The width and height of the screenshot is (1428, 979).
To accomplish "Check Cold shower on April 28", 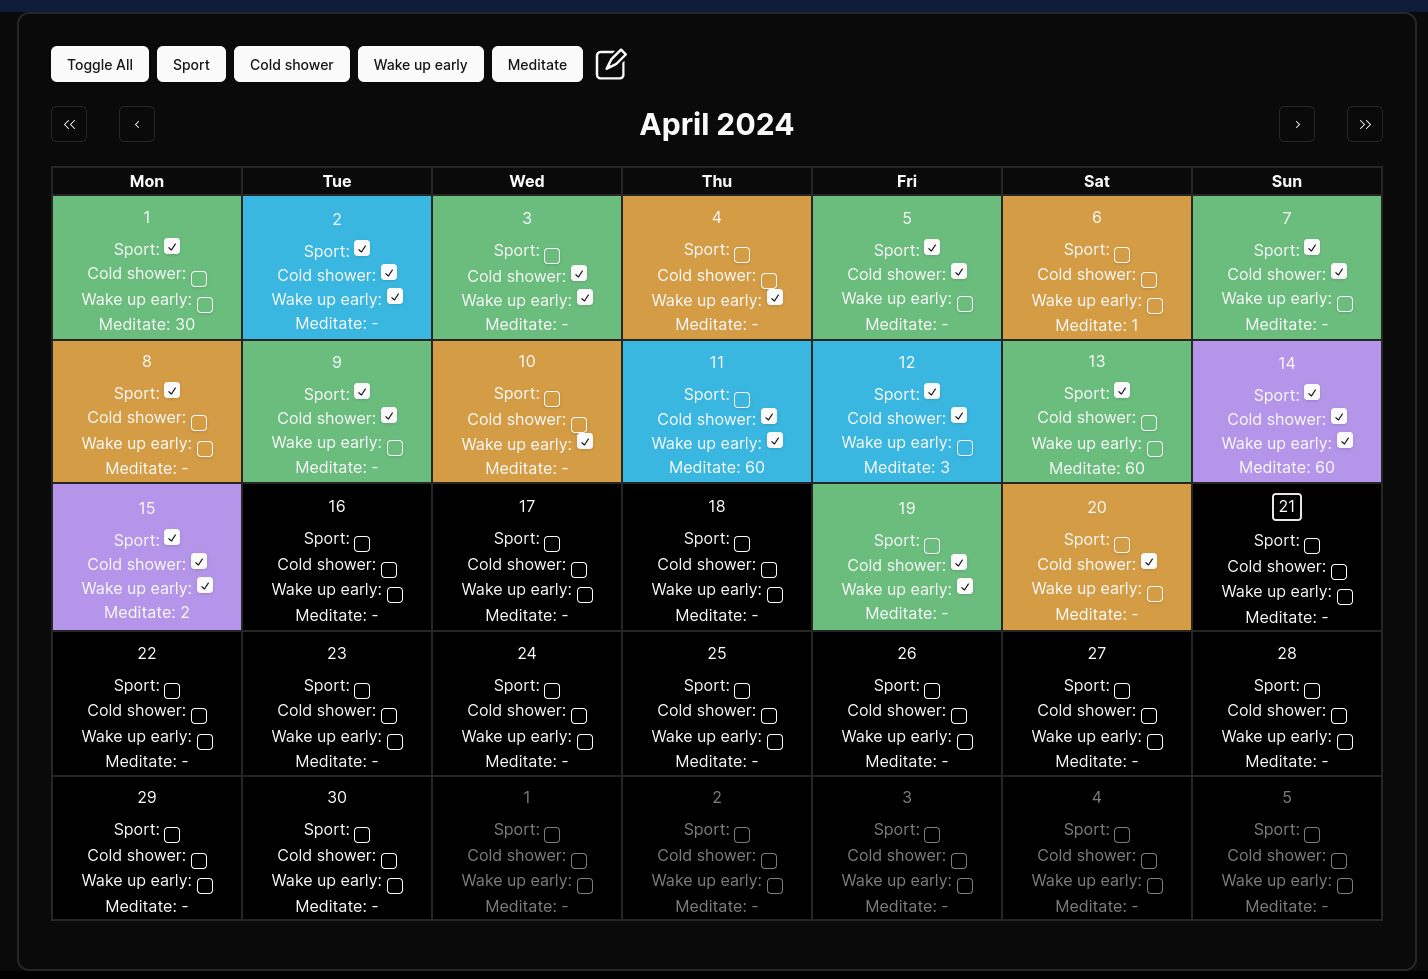I will [1339, 716].
